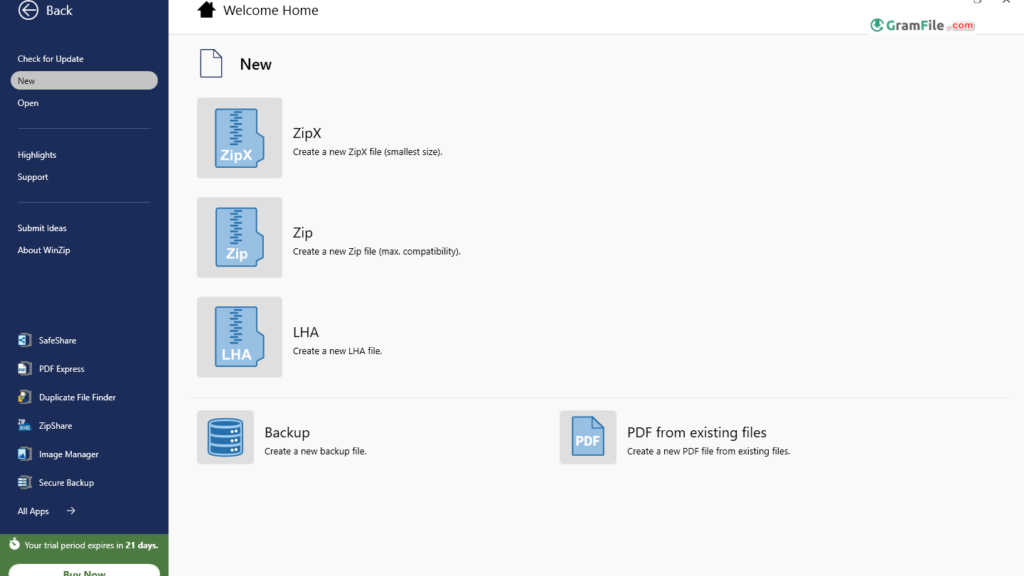Click the 'Welcome Home' heading text
Image resolution: width=1024 pixels, height=576 pixels.
270,10
